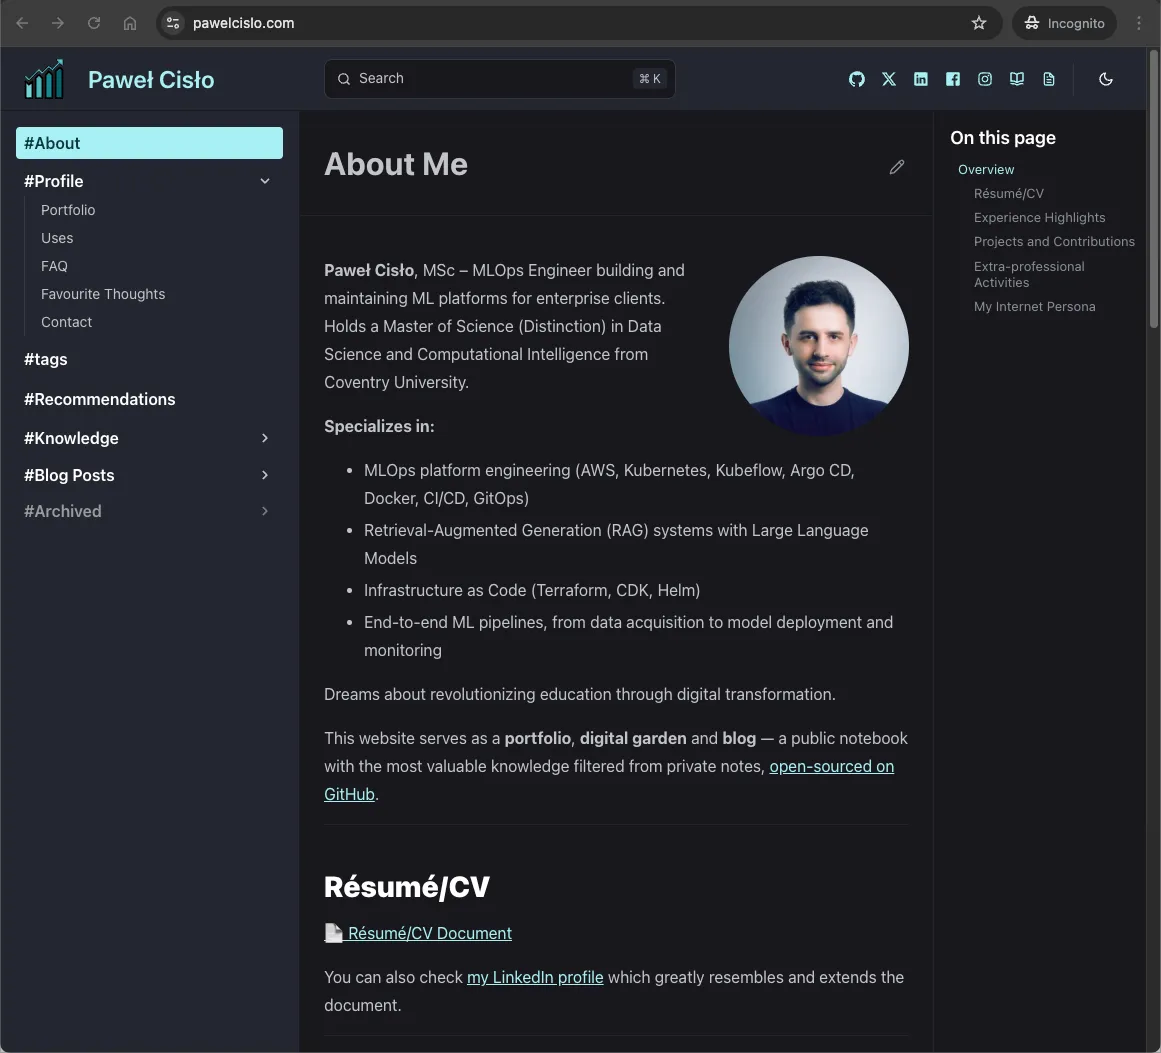
Task: Toggle dark mode with the moon icon
Action: [1106, 79]
